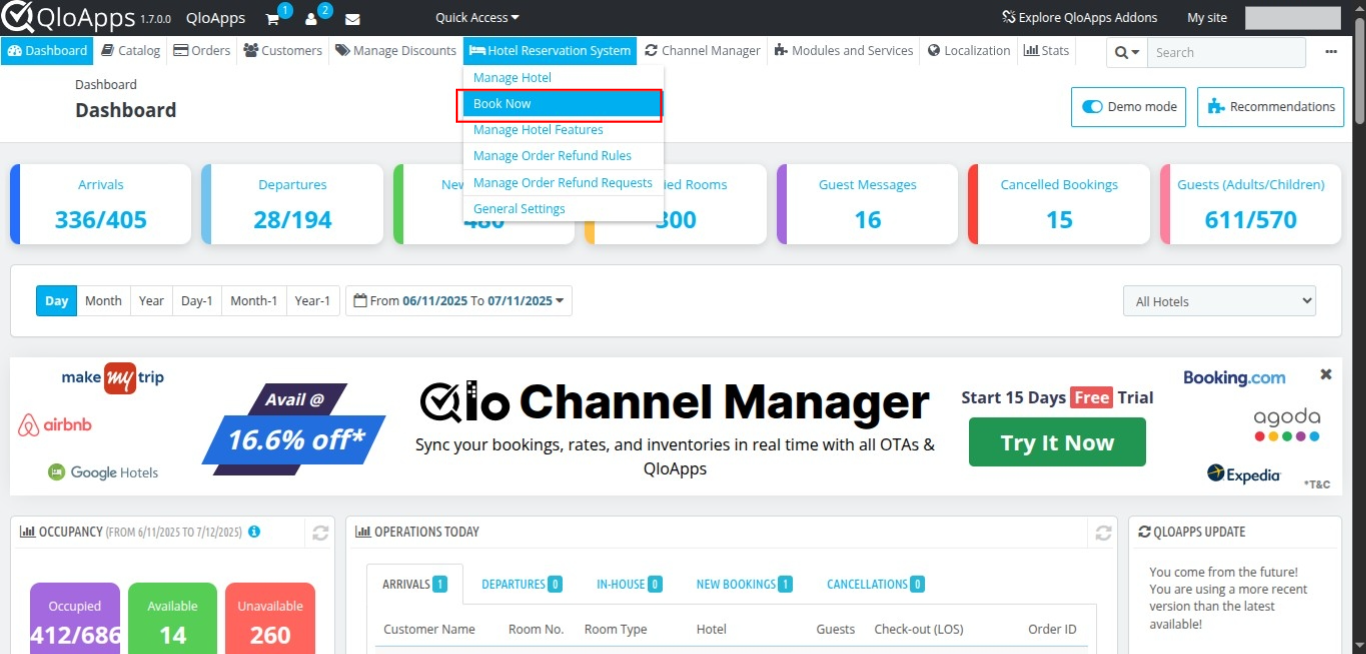
Task: Open the Customers menu
Action: (x=283, y=51)
